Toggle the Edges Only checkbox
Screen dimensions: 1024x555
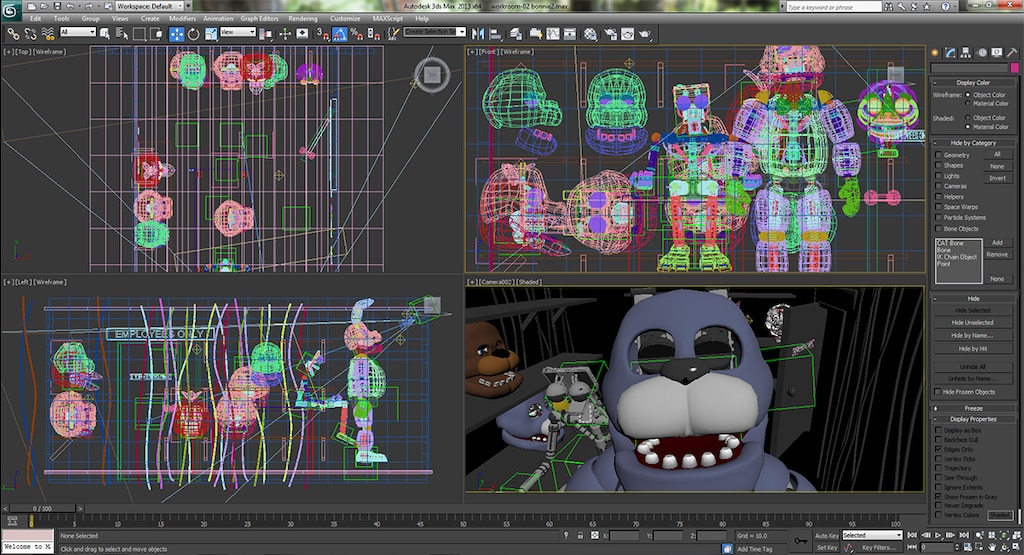(x=938, y=449)
